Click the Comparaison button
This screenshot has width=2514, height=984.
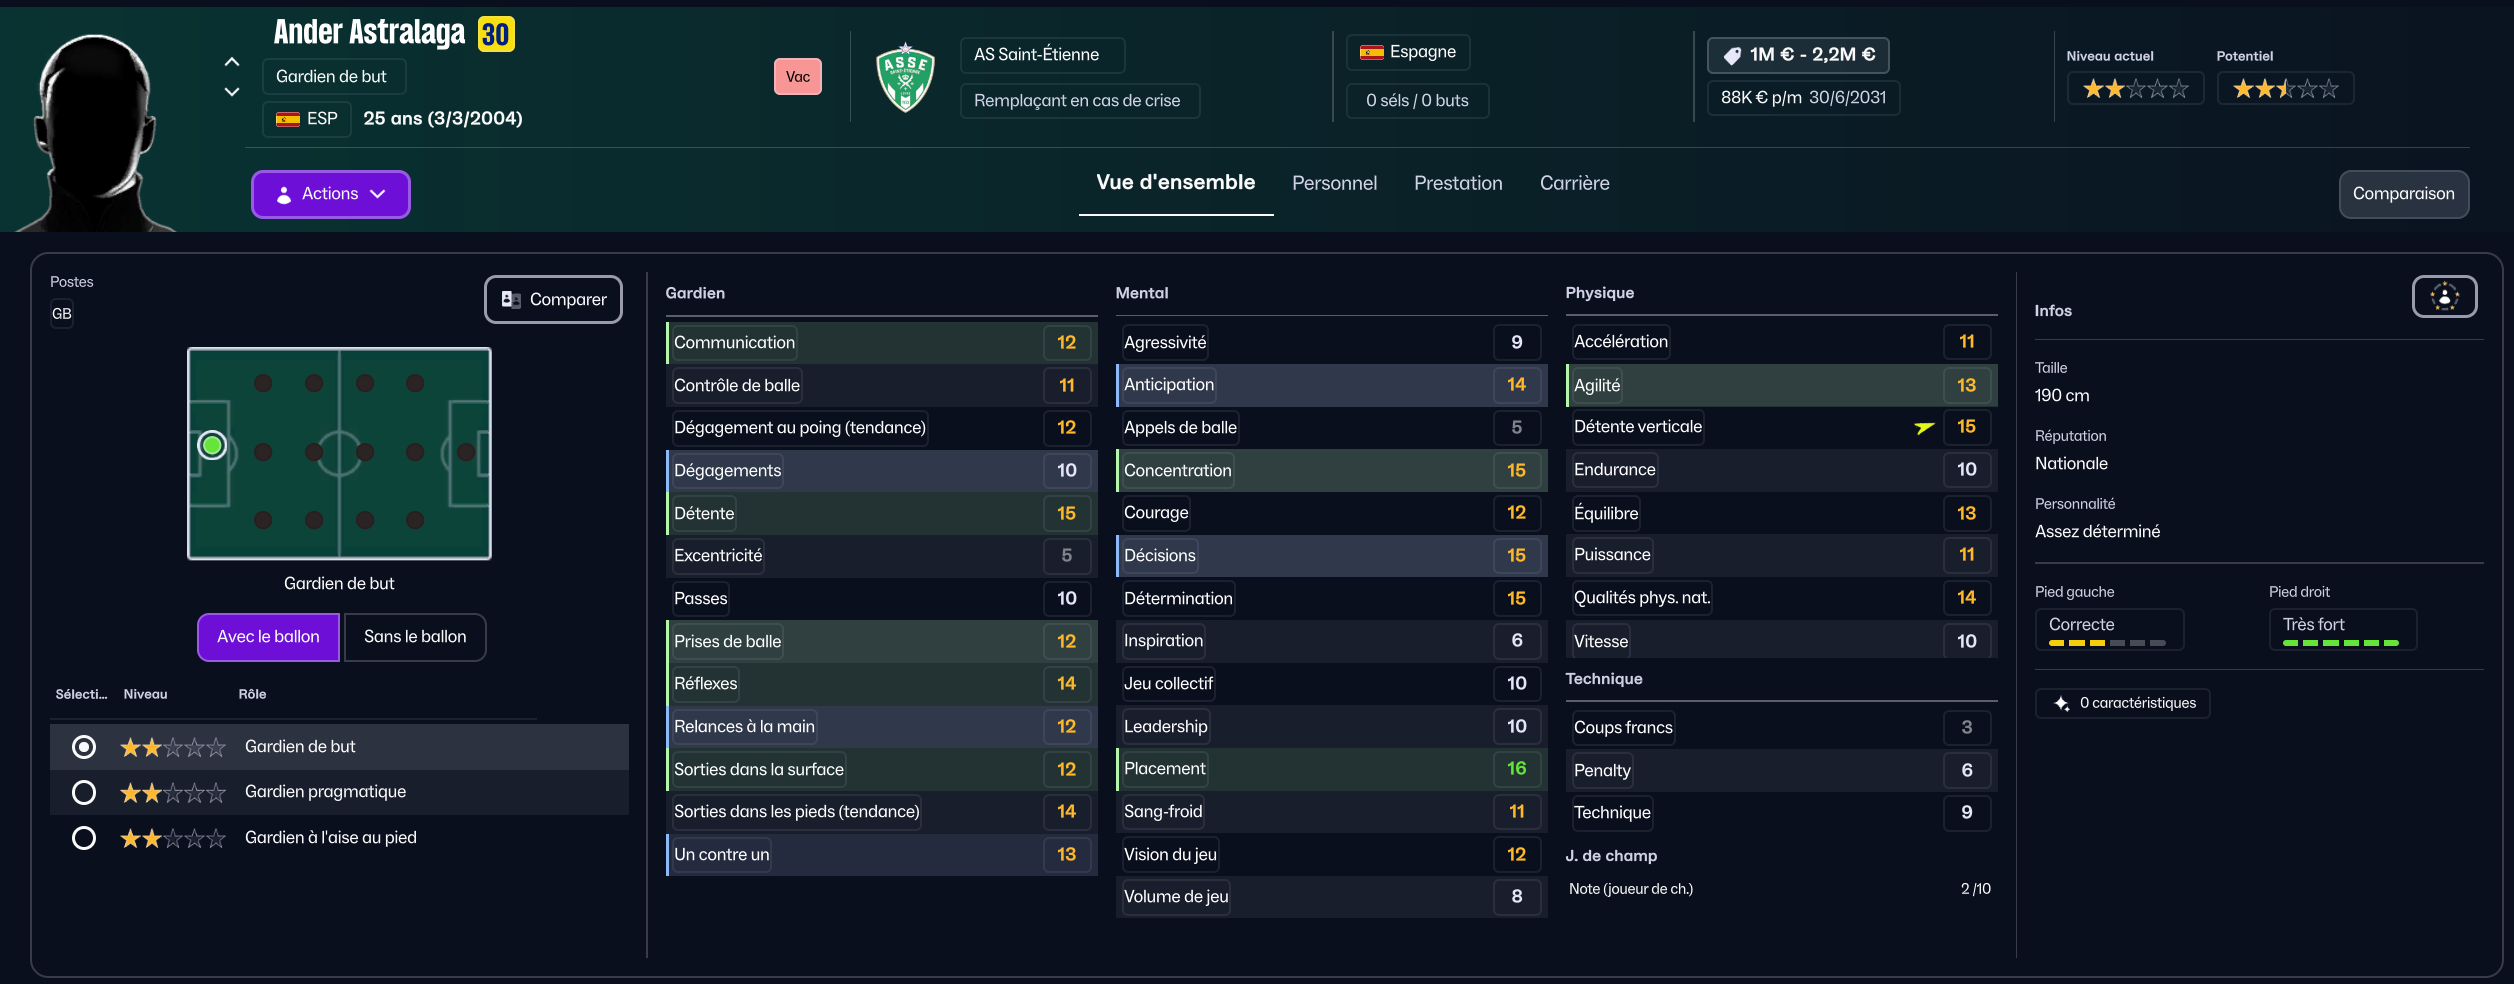[2403, 194]
